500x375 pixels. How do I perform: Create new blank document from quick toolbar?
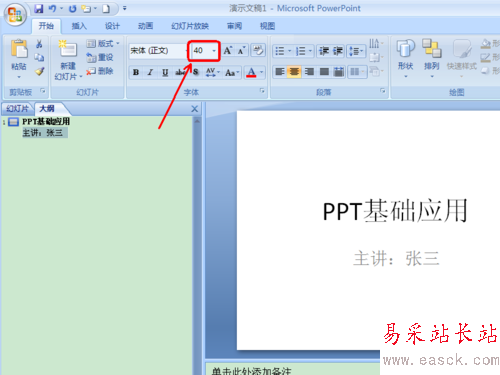pyautogui.click(x=106, y=9)
